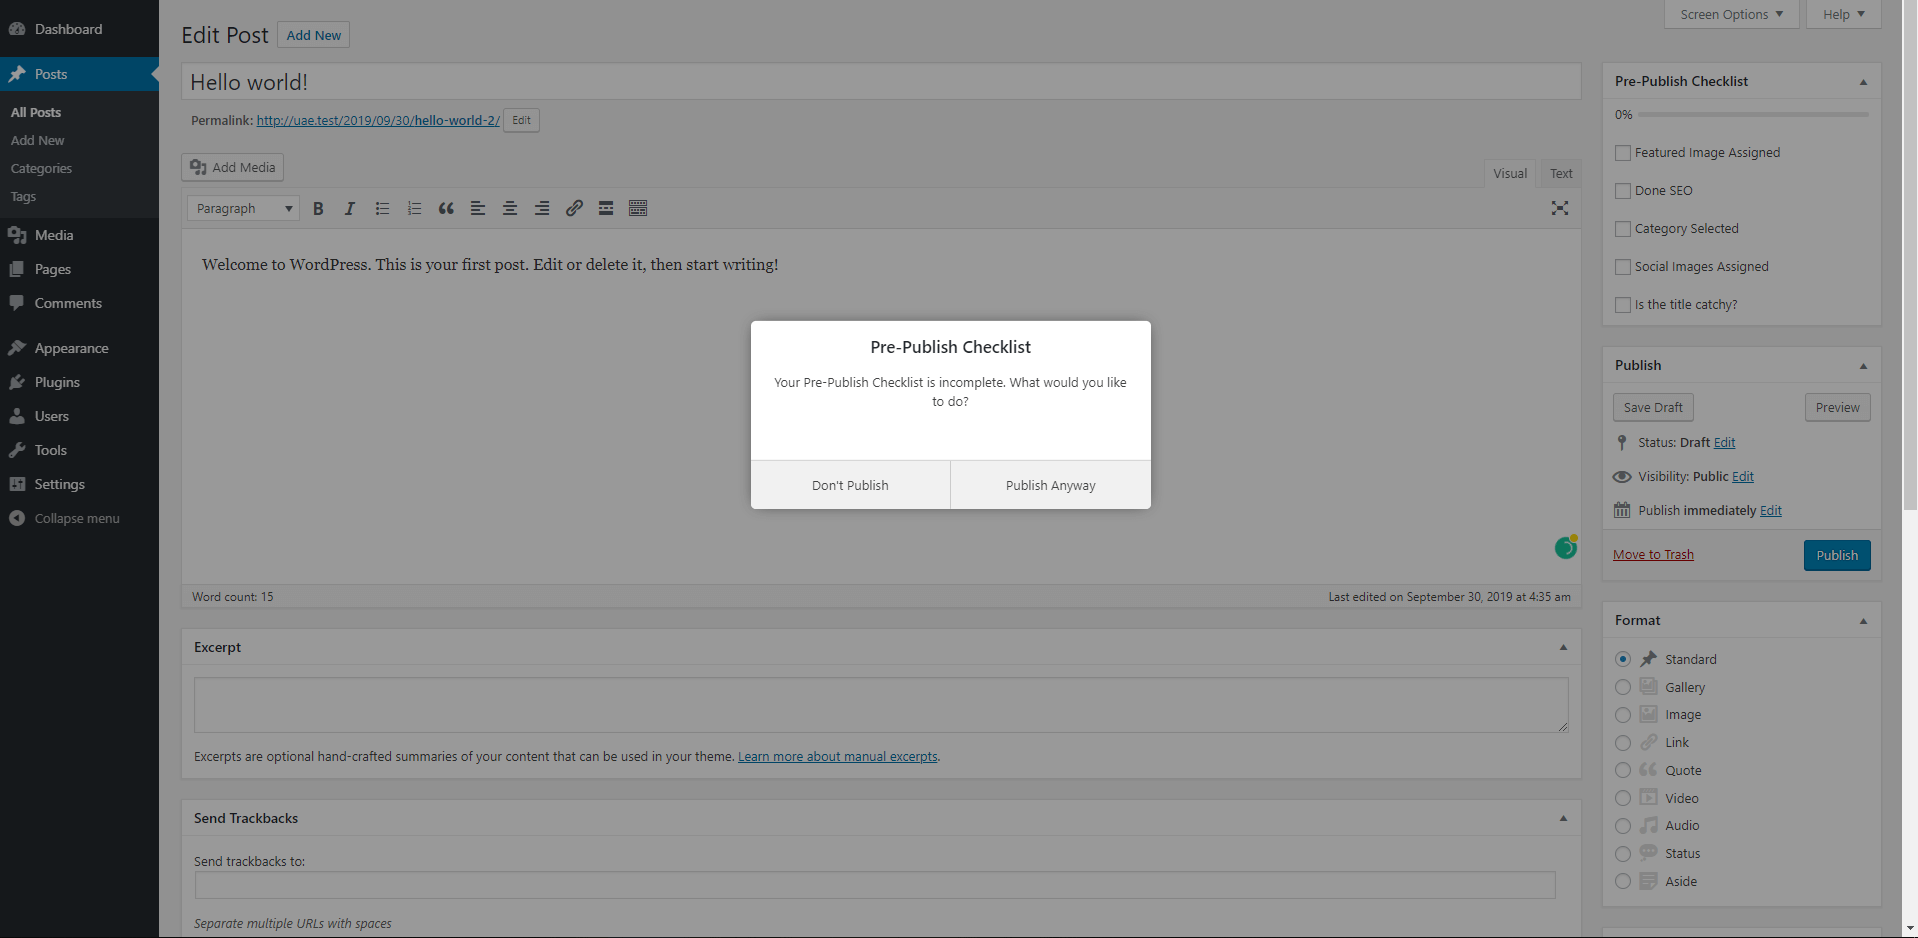Viewport: 1918px width, 938px height.
Task: Apply blockquote formatting
Action: 446,208
